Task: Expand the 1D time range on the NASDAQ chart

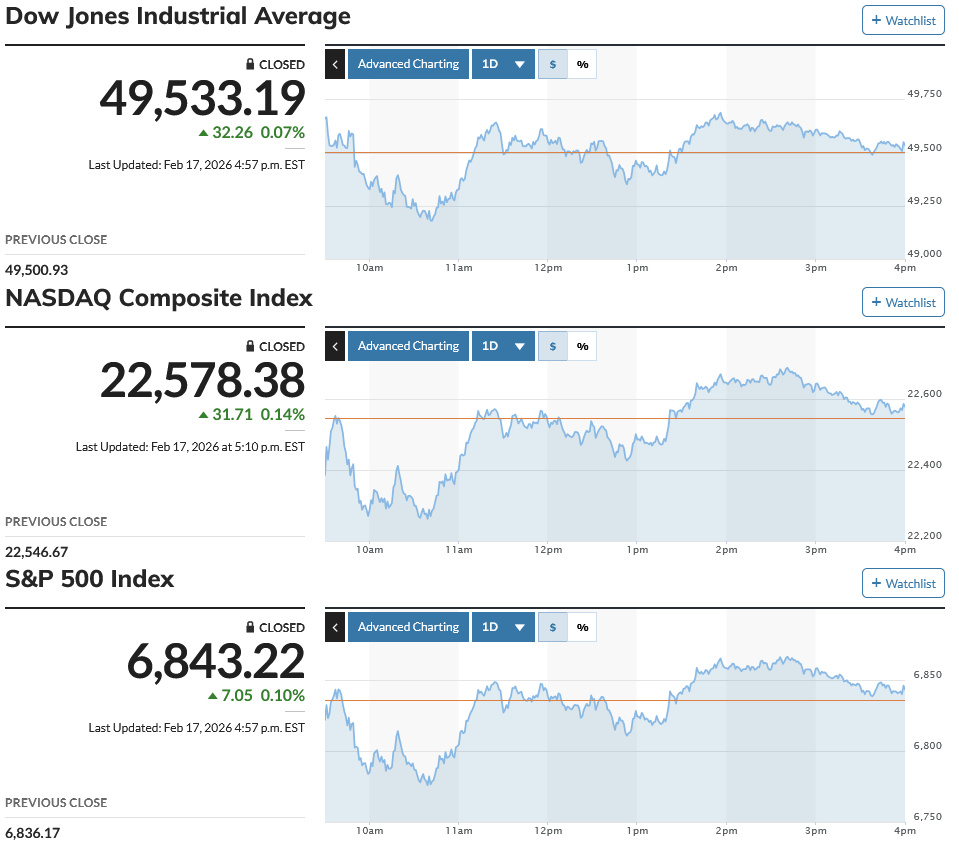Action: coord(503,346)
